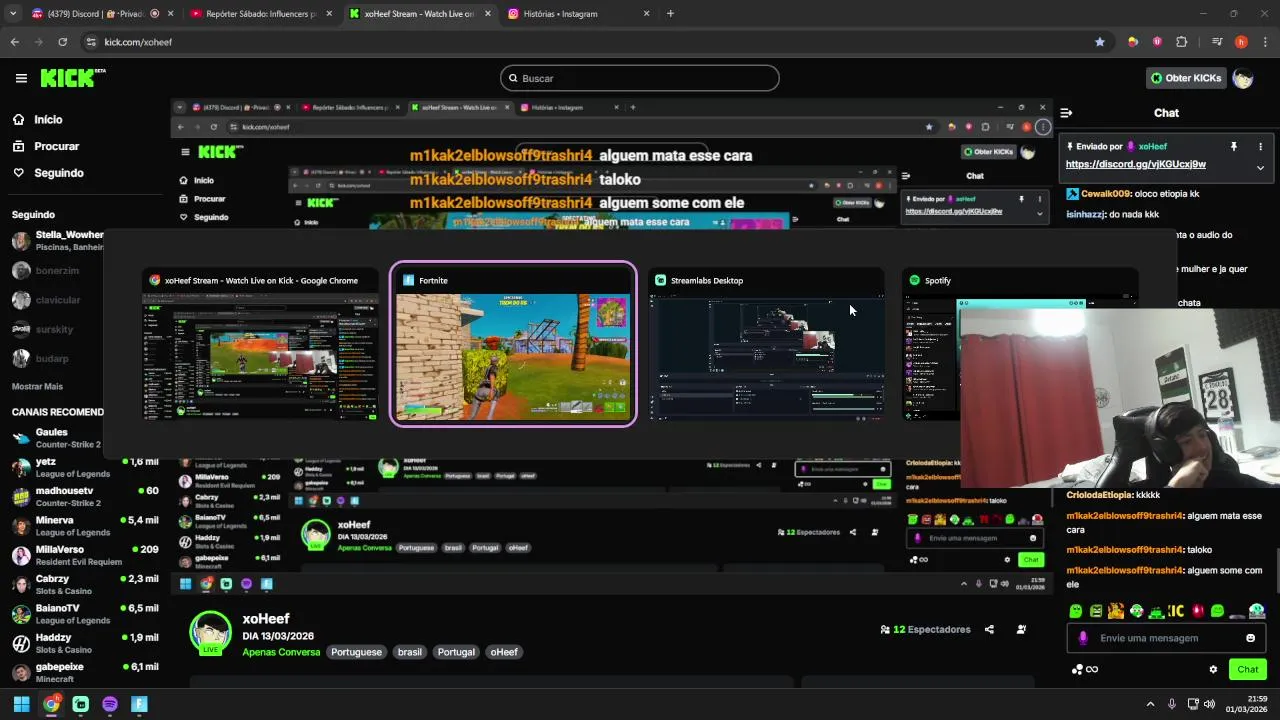The image size is (1280, 720).
Task: Open the Chrome profile h avatar
Action: pyautogui.click(x=1241, y=42)
